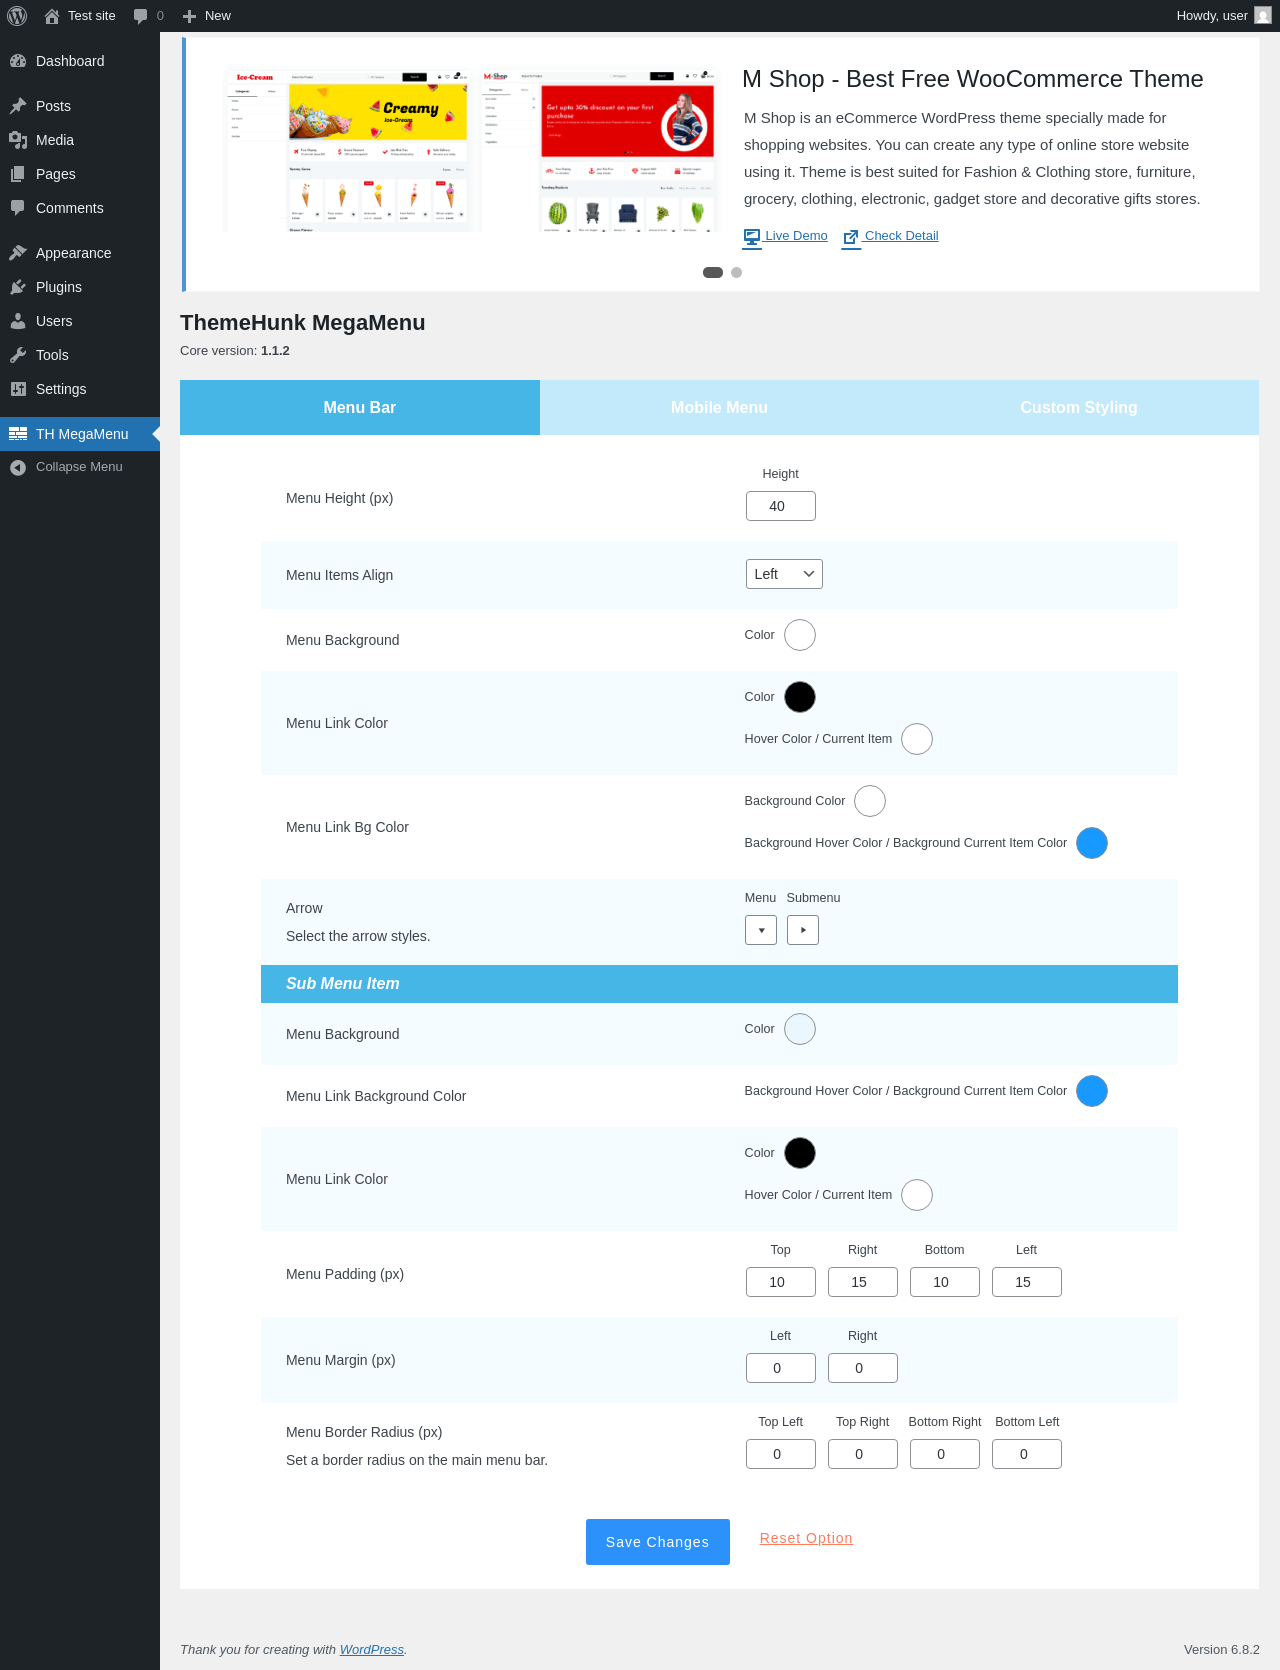The height and width of the screenshot is (1670, 1280).
Task: Select the first carousel slide dot
Action: coord(713,272)
